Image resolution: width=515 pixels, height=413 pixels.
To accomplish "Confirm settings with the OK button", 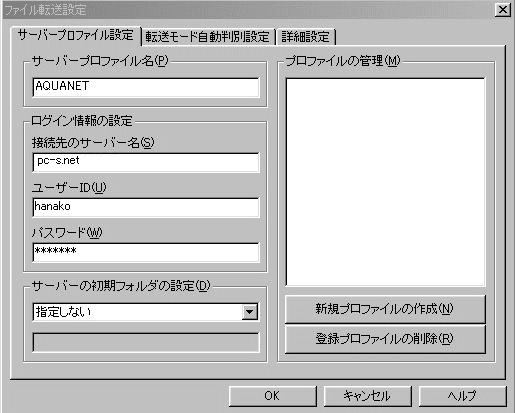I will (272, 396).
